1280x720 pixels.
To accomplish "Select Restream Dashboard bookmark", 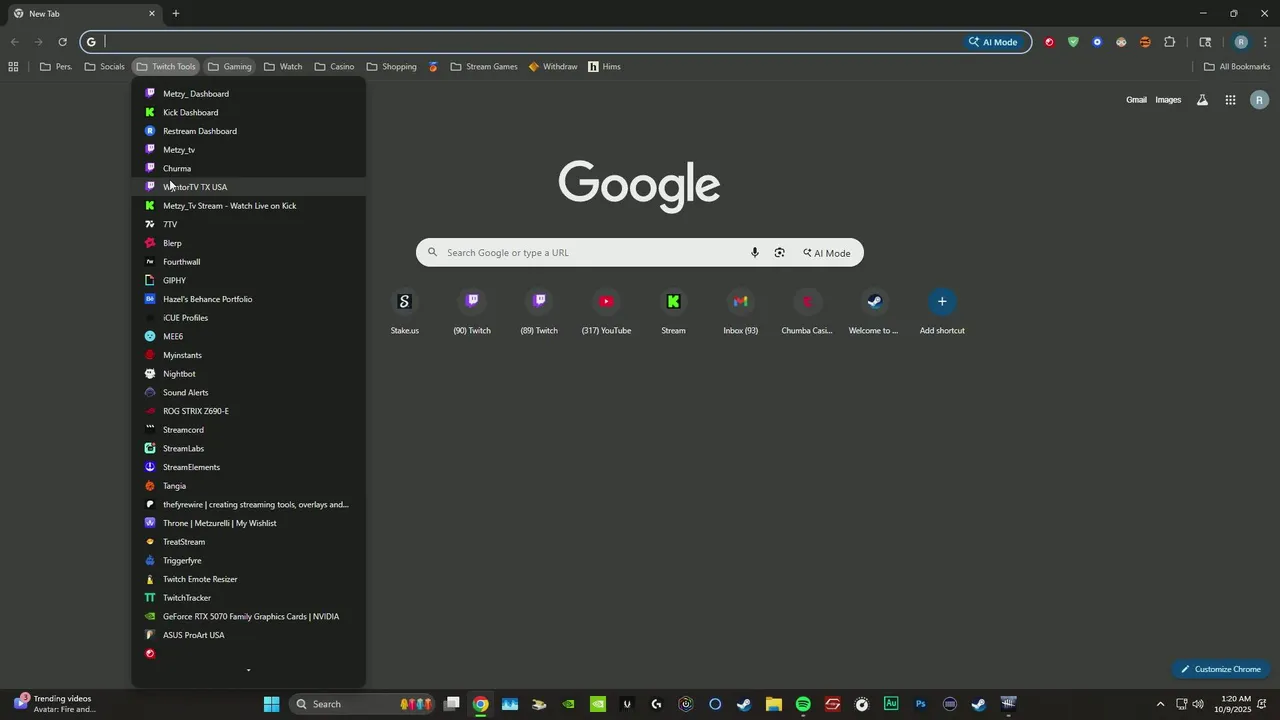I will [248, 131].
